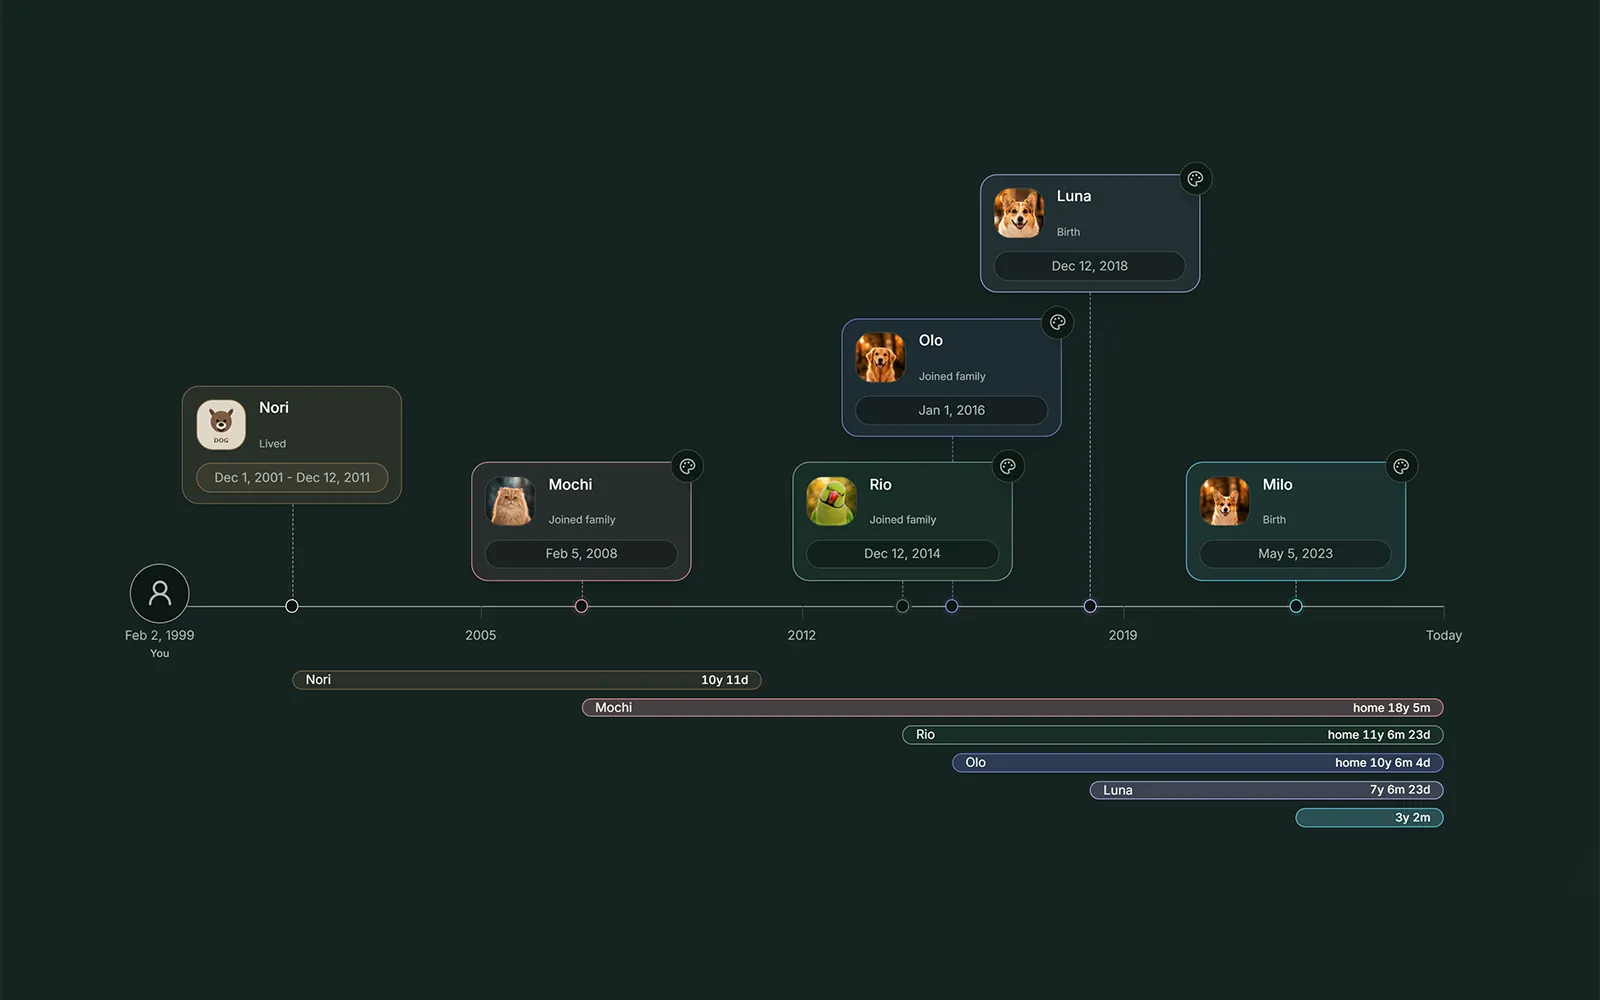
Task: Click the Mochi name on its card
Action: pyautogui.click(x=570, y=485)
